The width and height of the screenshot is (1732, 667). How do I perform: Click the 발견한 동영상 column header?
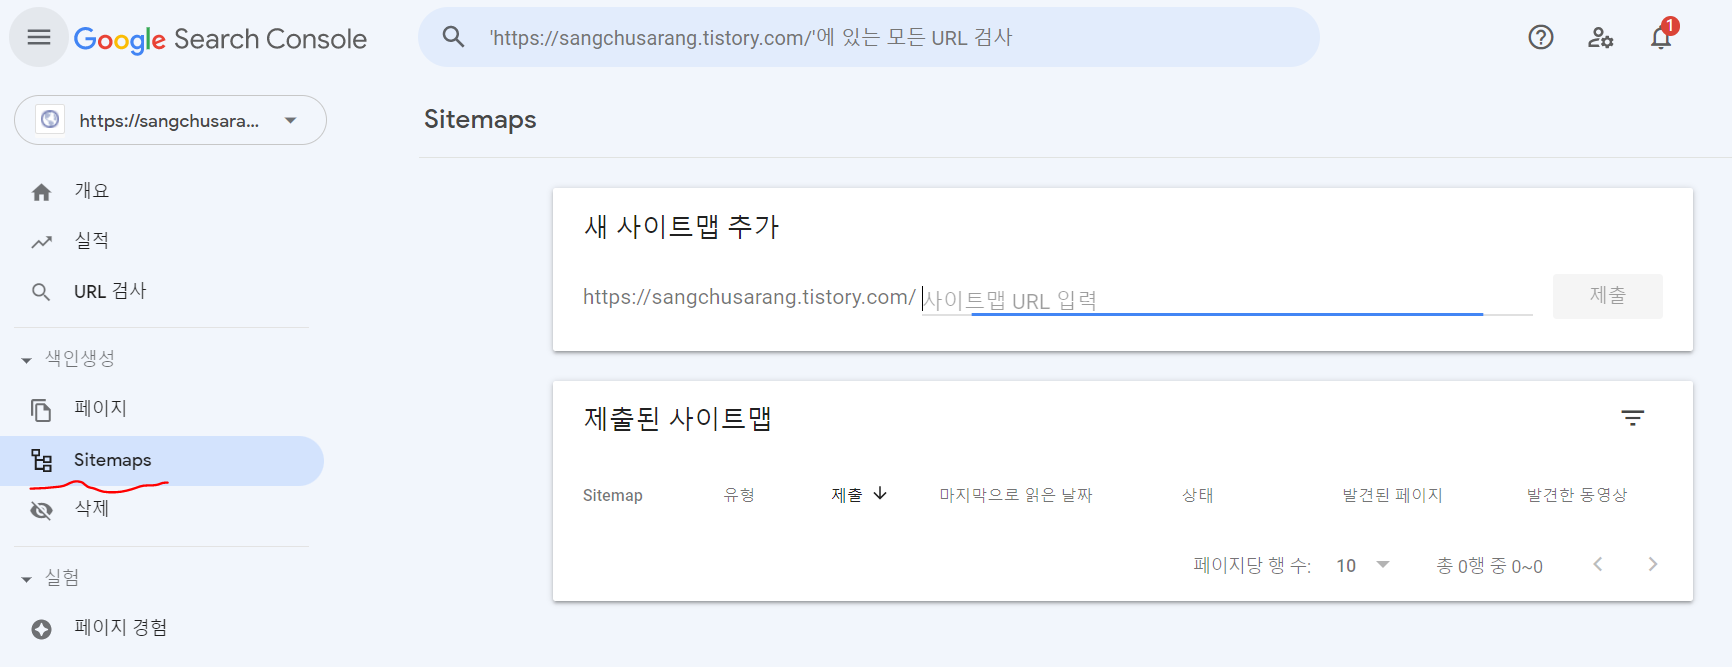[1577, 495]
